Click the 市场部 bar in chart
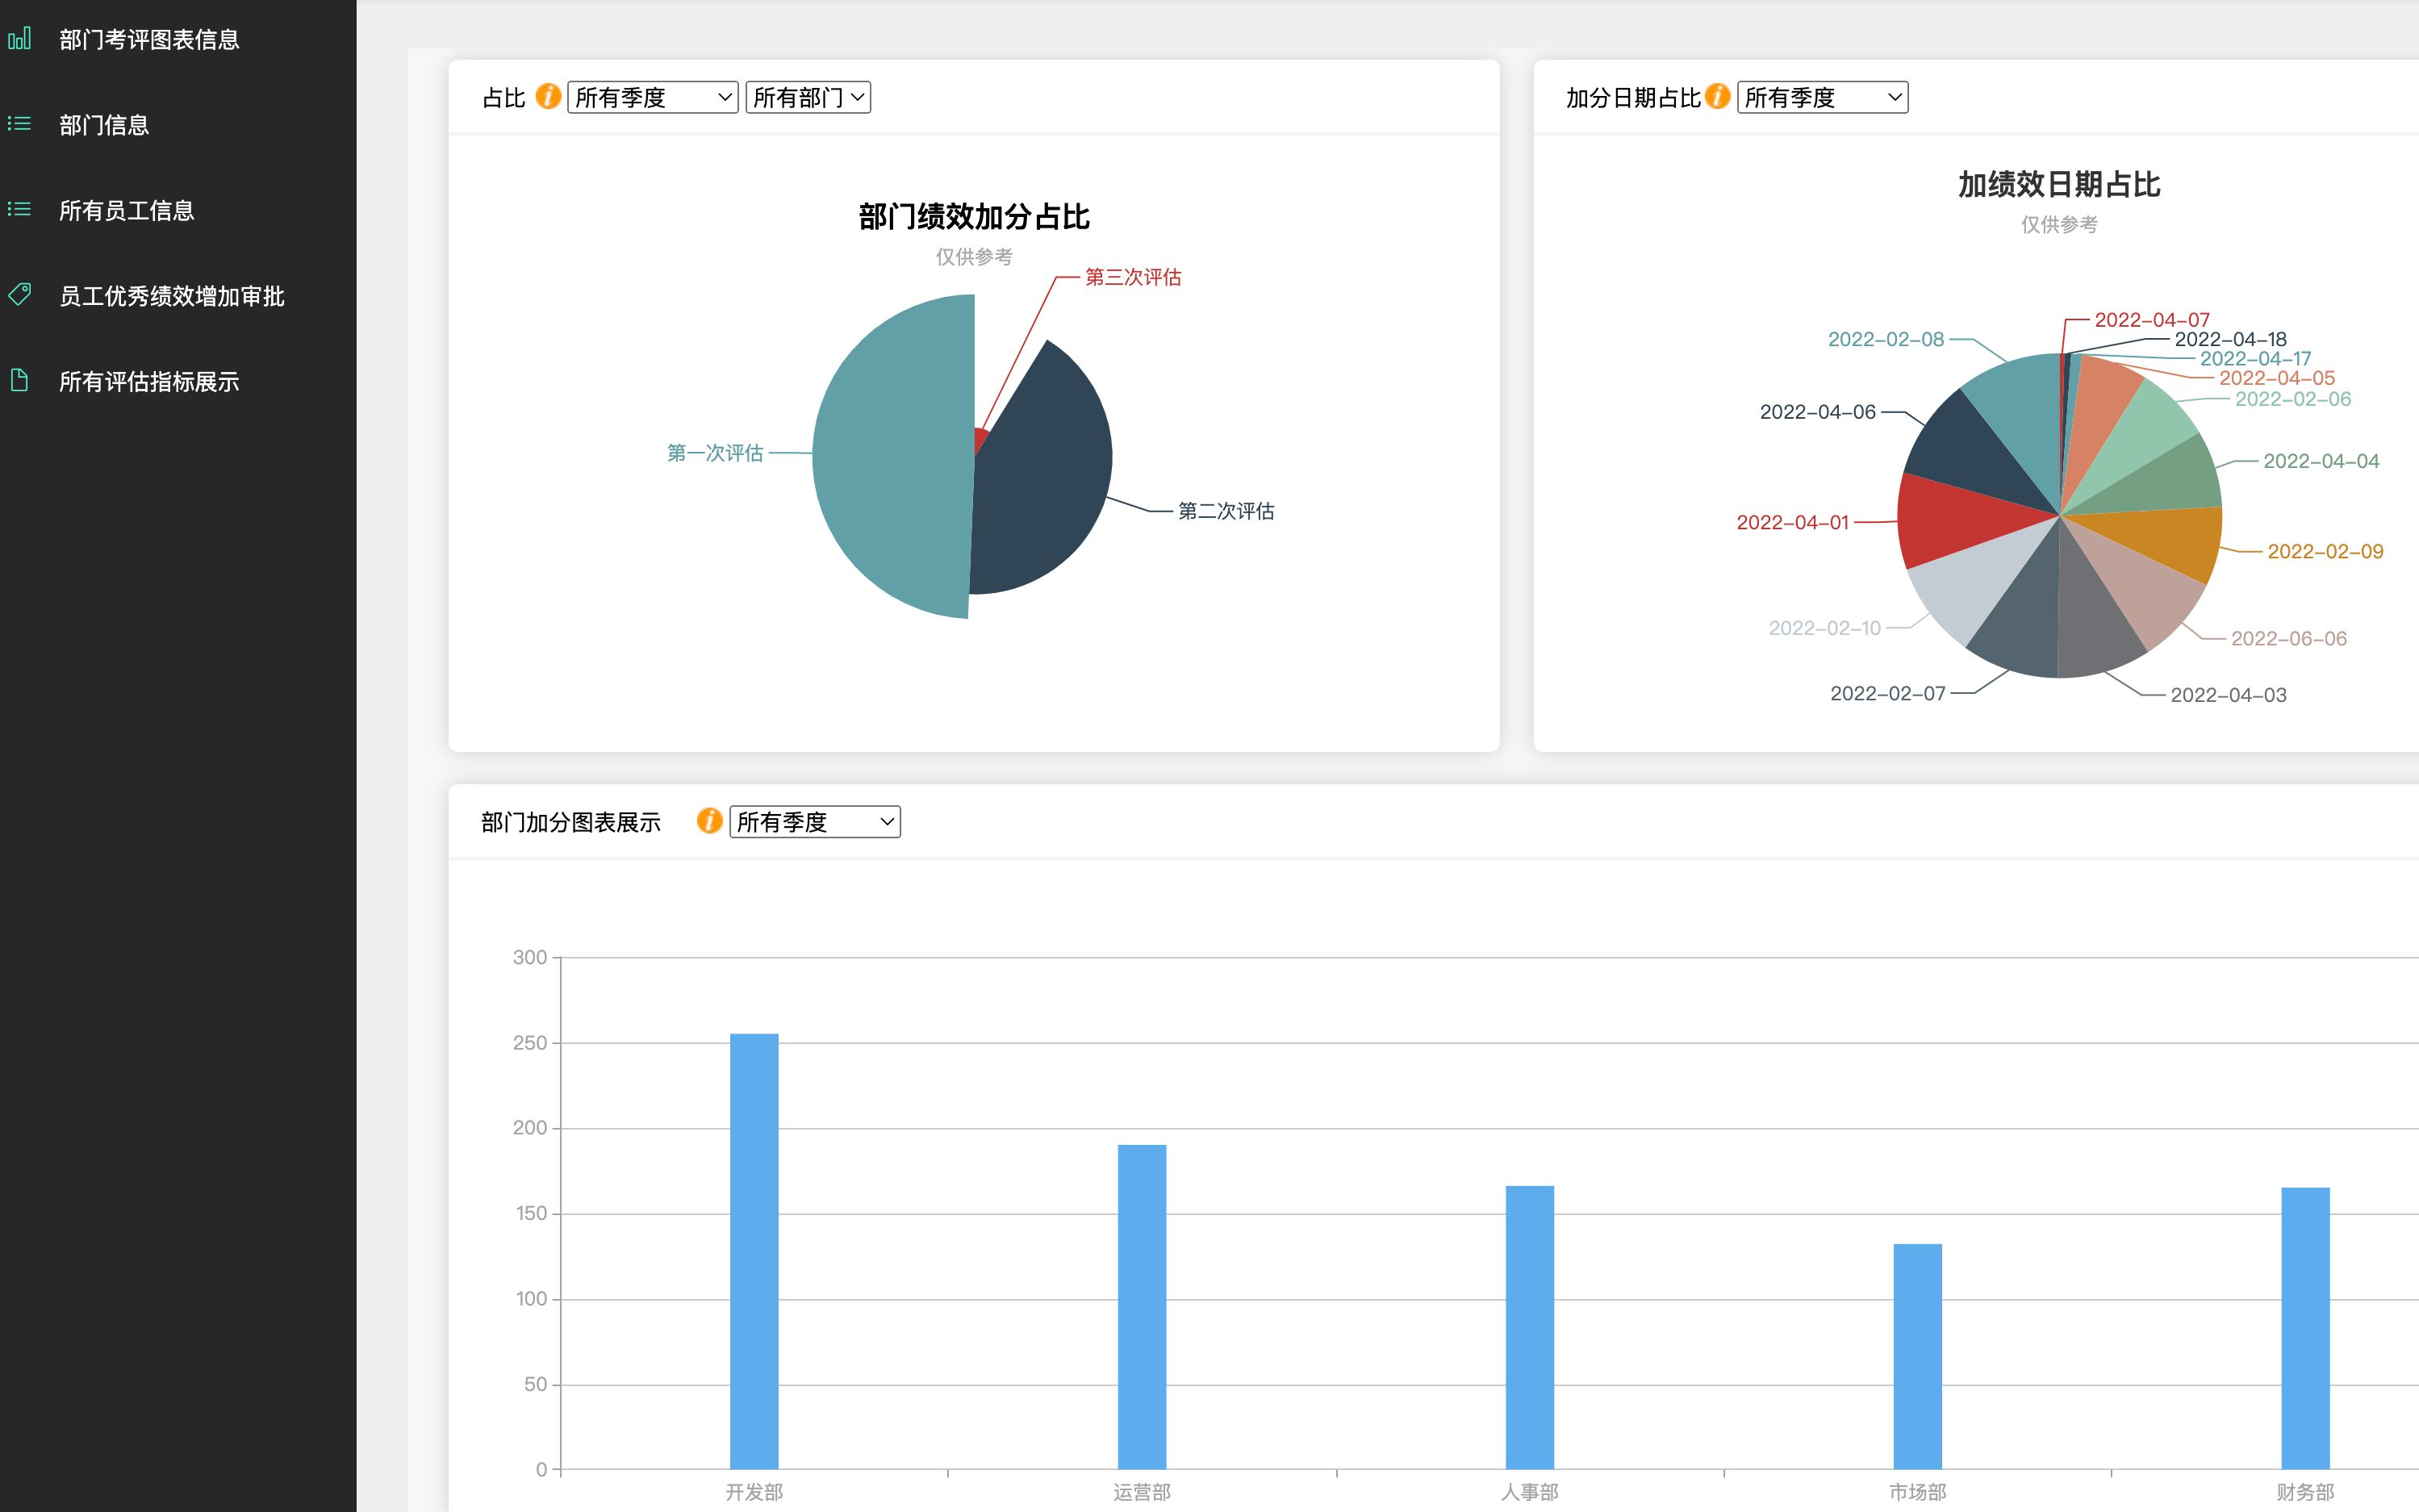Viewport: 2419px width, 1512px height. [1917, 1356]
